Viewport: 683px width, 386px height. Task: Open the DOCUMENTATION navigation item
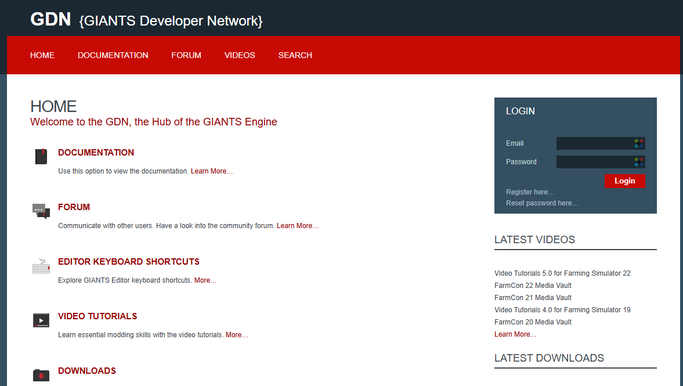pos(113,55)
